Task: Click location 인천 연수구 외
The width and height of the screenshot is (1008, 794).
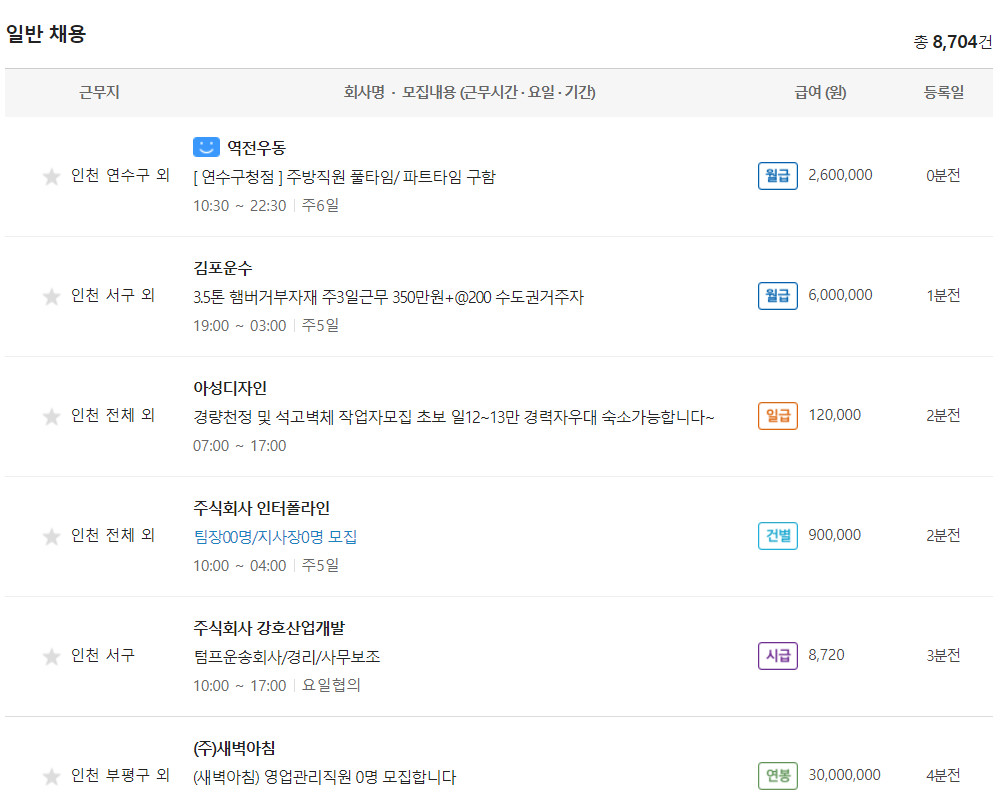Action: pyautogui.click(x=120, y=175)
